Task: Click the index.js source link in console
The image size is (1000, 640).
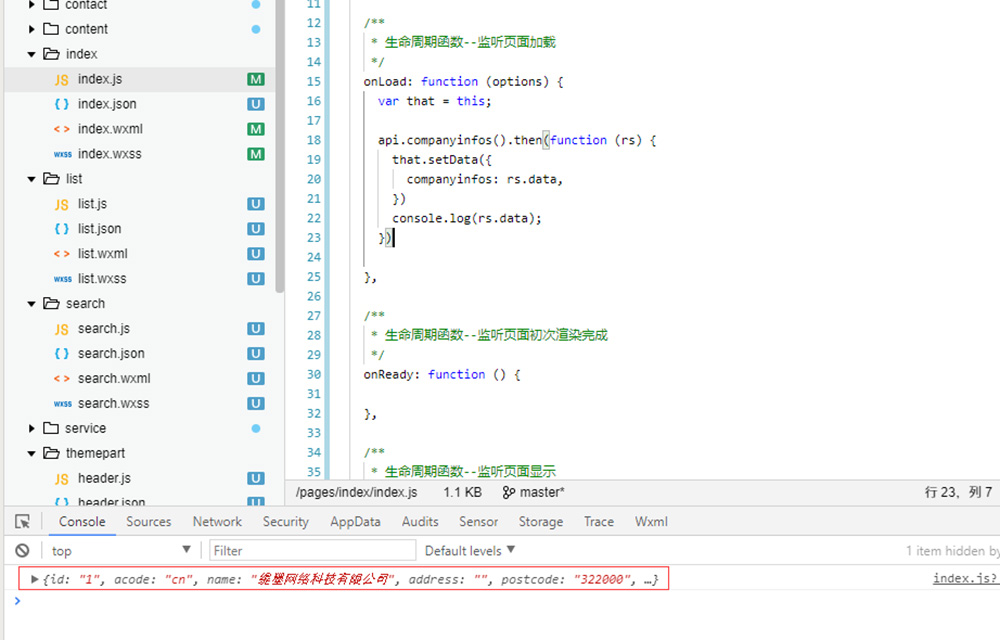Action: click(964, 579)
